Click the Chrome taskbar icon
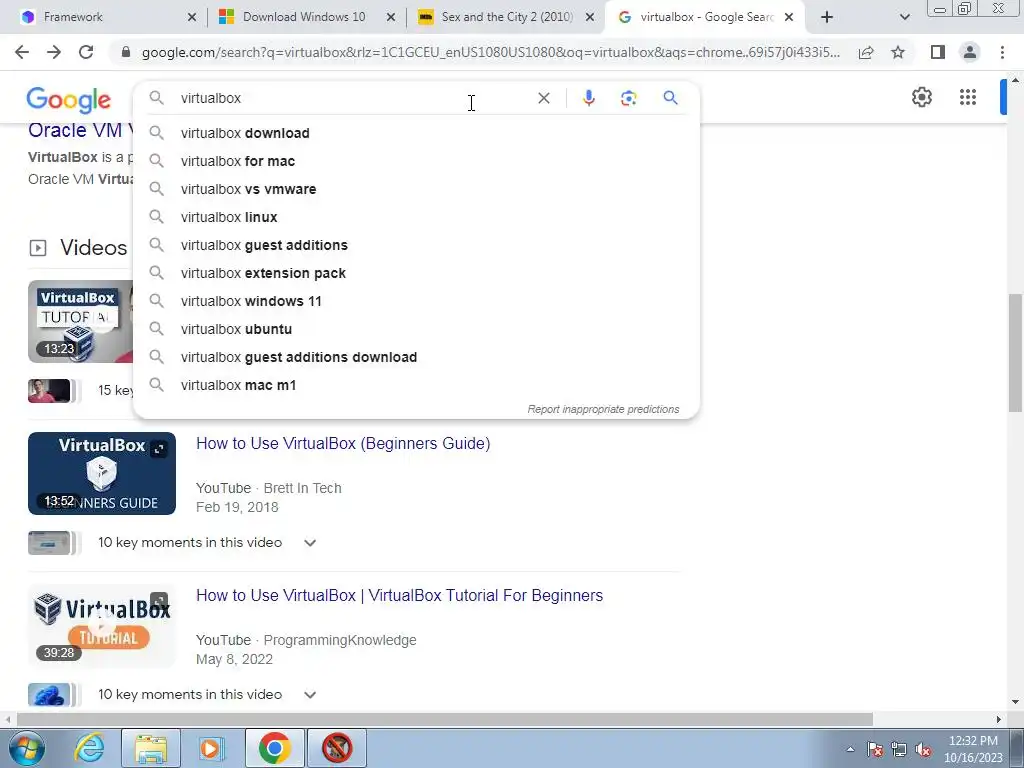Image resolution: width=1024 pixels, height=768 pixels. 274,748
